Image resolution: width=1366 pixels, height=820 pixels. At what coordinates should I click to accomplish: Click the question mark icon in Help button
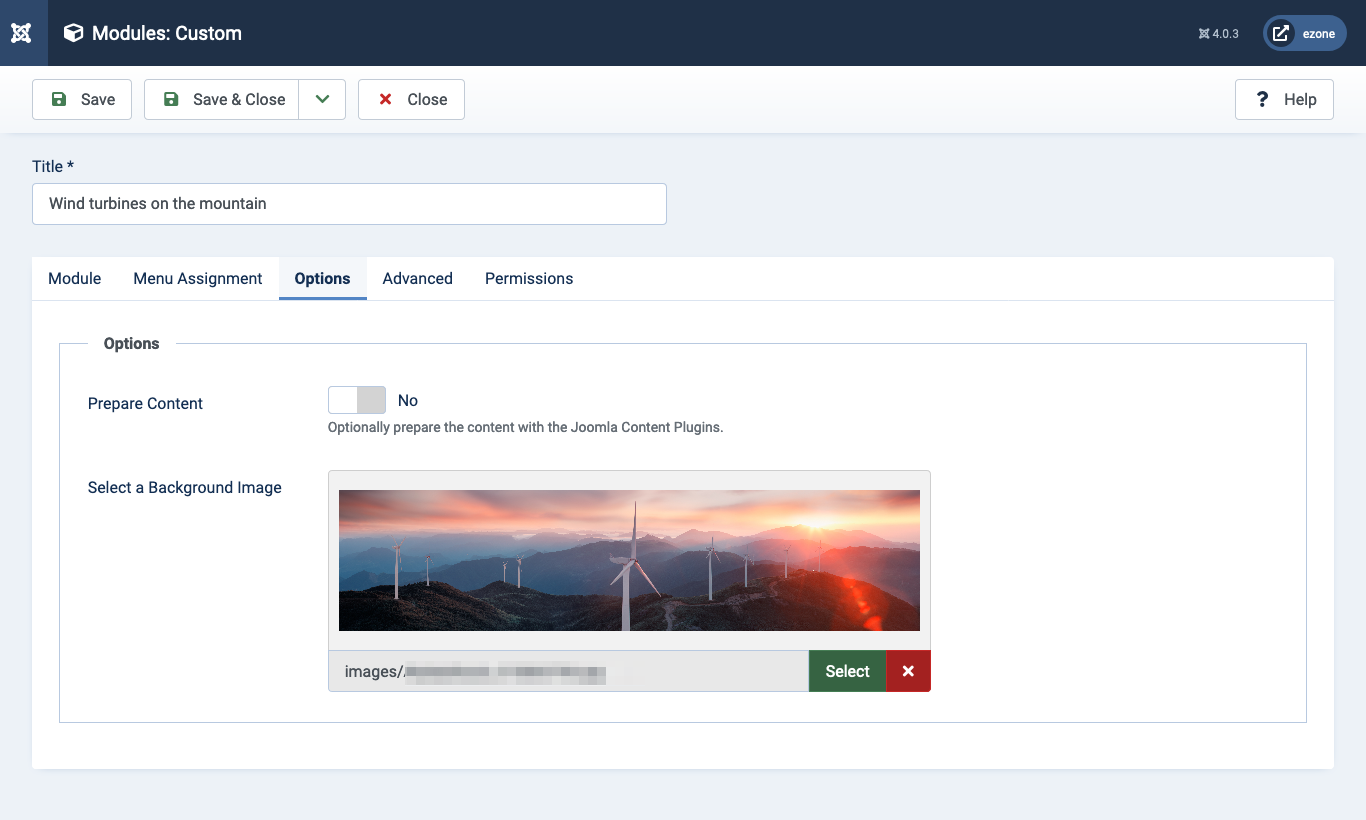click(1262, 99)
